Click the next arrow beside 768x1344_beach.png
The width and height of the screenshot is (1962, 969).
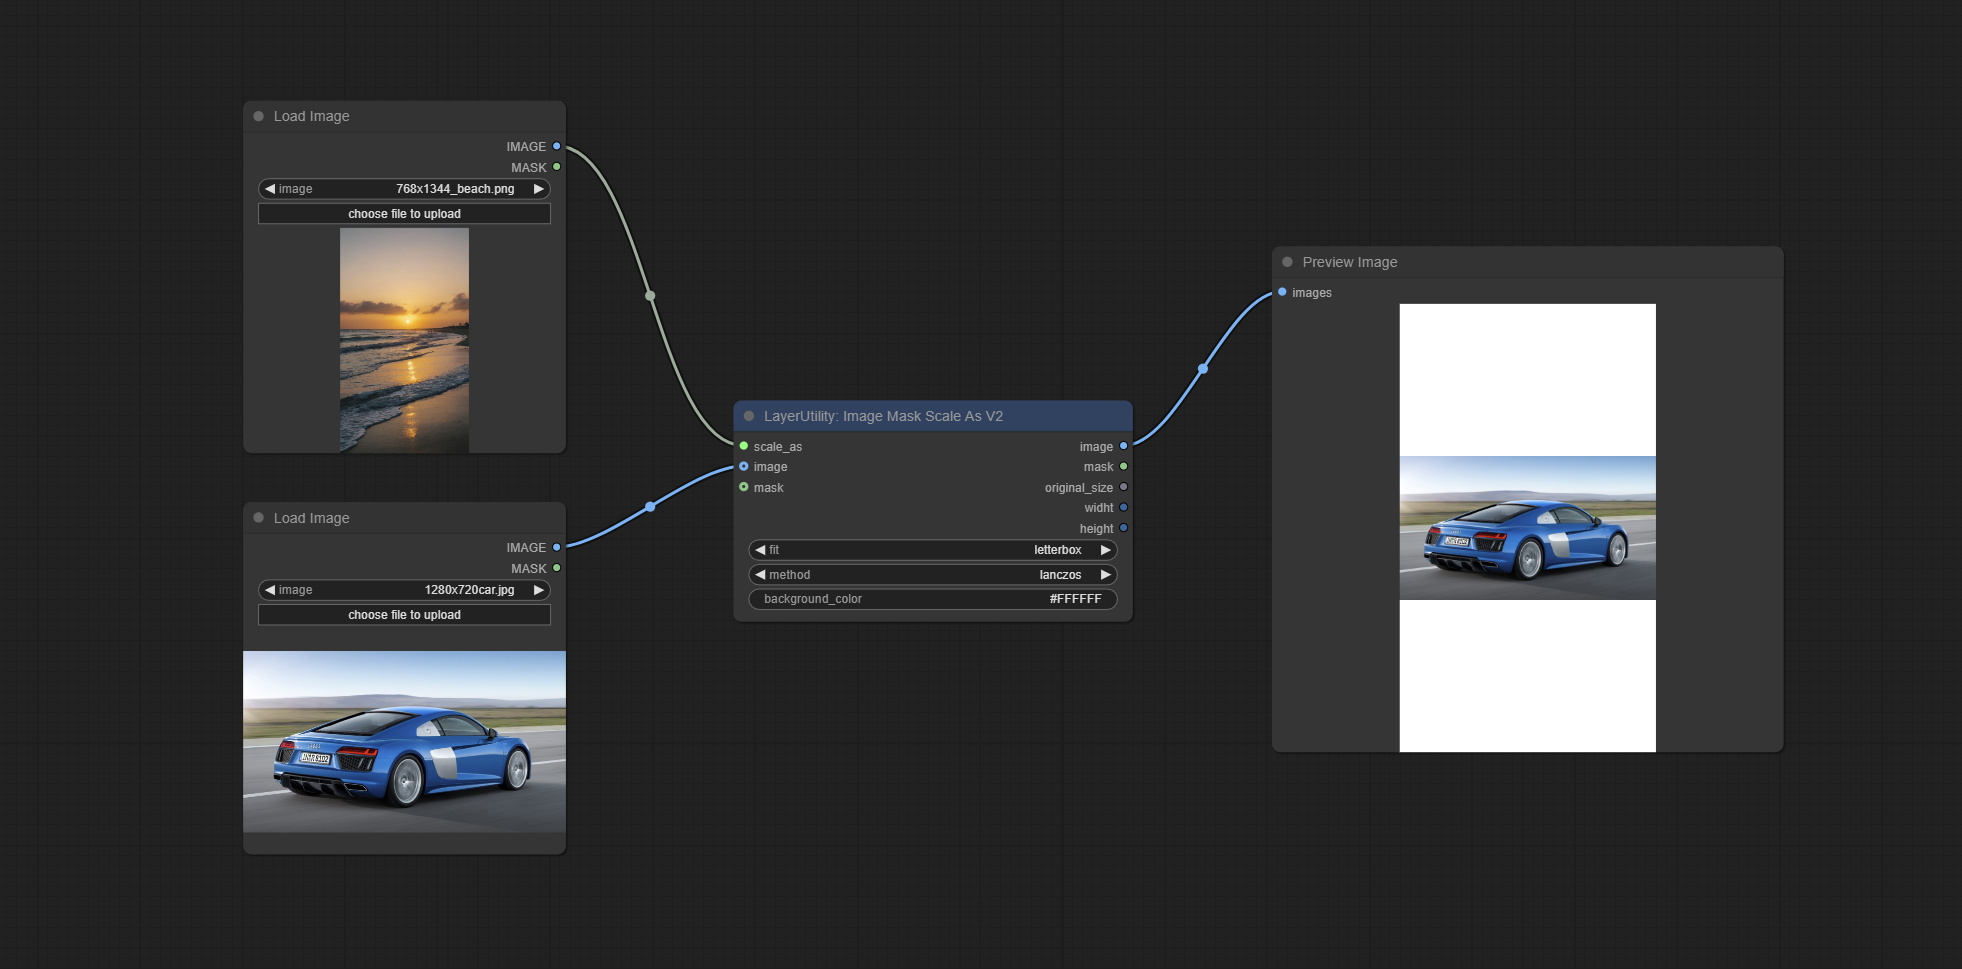pos(538,189)
